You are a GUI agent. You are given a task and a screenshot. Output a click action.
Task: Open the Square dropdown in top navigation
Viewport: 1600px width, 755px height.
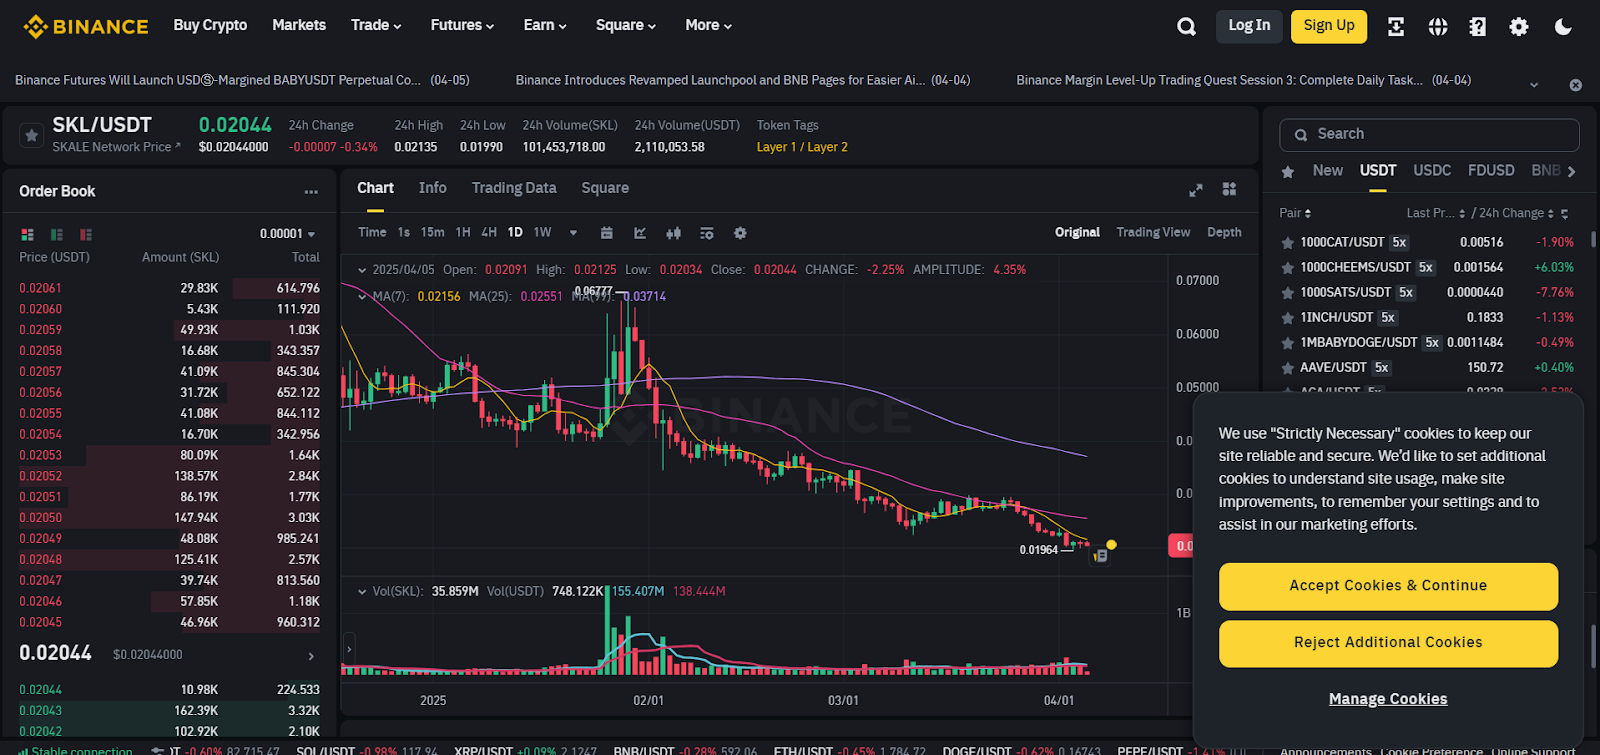click(x=626, y=25)
